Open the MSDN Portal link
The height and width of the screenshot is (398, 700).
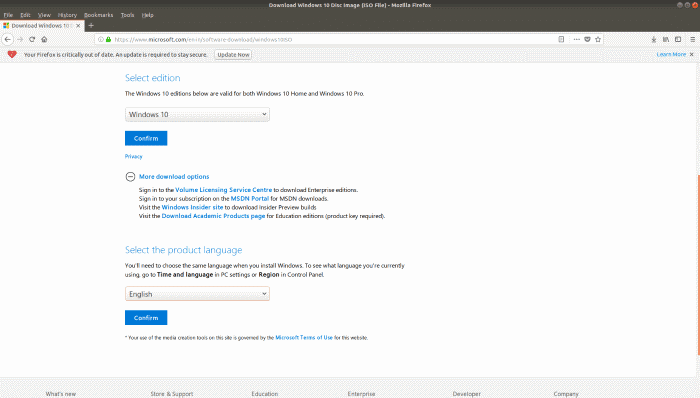[250, 199]
